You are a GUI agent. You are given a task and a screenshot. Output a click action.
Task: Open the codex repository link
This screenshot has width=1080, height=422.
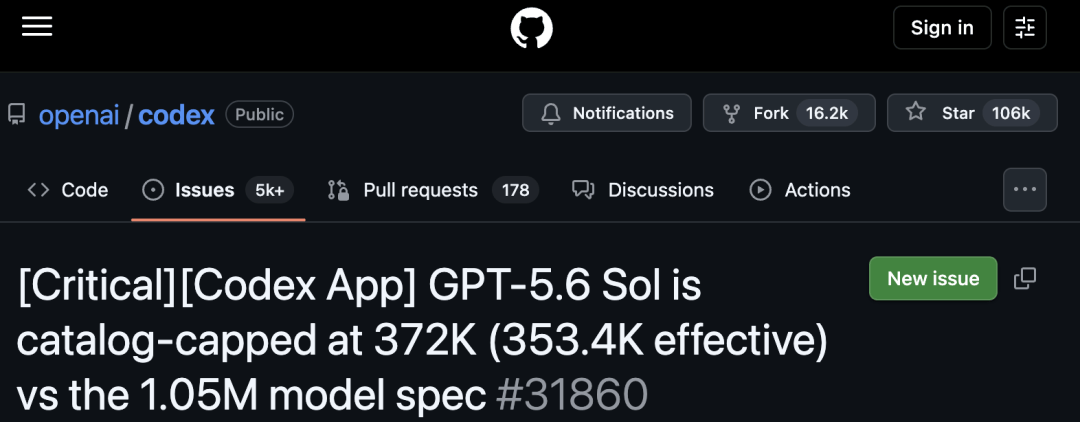[x=176, y=115]
